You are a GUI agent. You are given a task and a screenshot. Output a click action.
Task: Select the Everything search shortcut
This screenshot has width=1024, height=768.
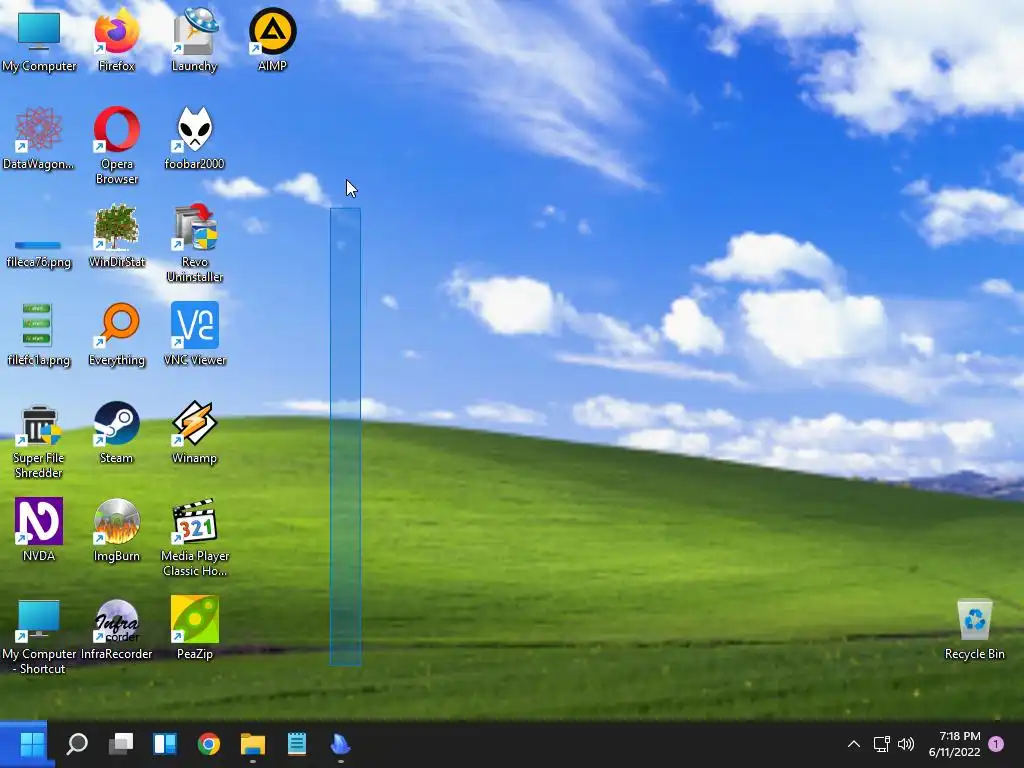[x=116, y=334]
